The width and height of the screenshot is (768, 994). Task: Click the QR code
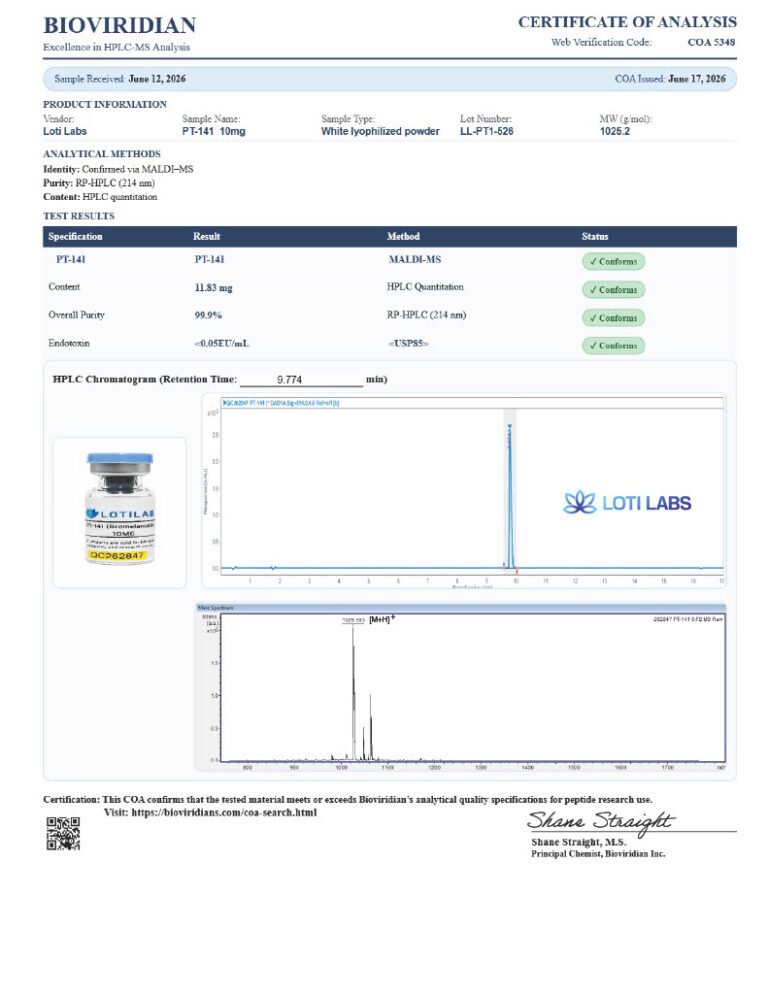point(63,833)
